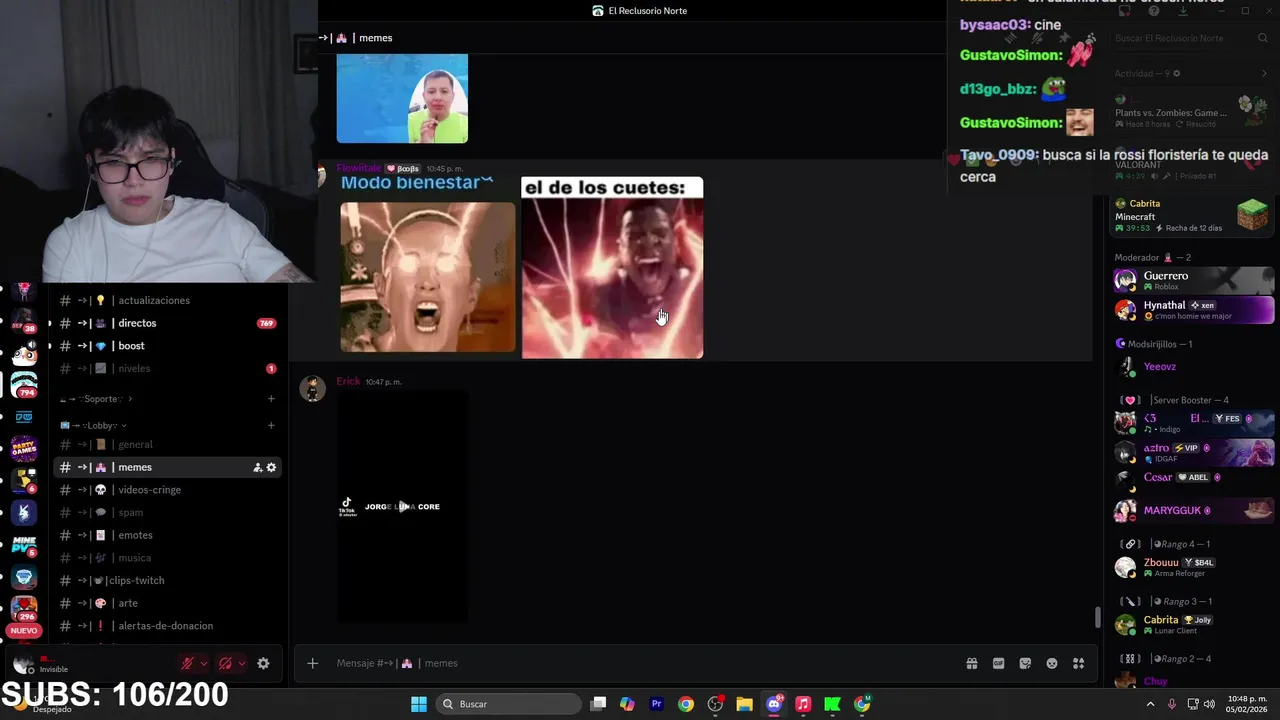Image resolution: width=1280 pixels, height=720 pixels.
Task: Select the memes channel
Action: coord(168,467)
